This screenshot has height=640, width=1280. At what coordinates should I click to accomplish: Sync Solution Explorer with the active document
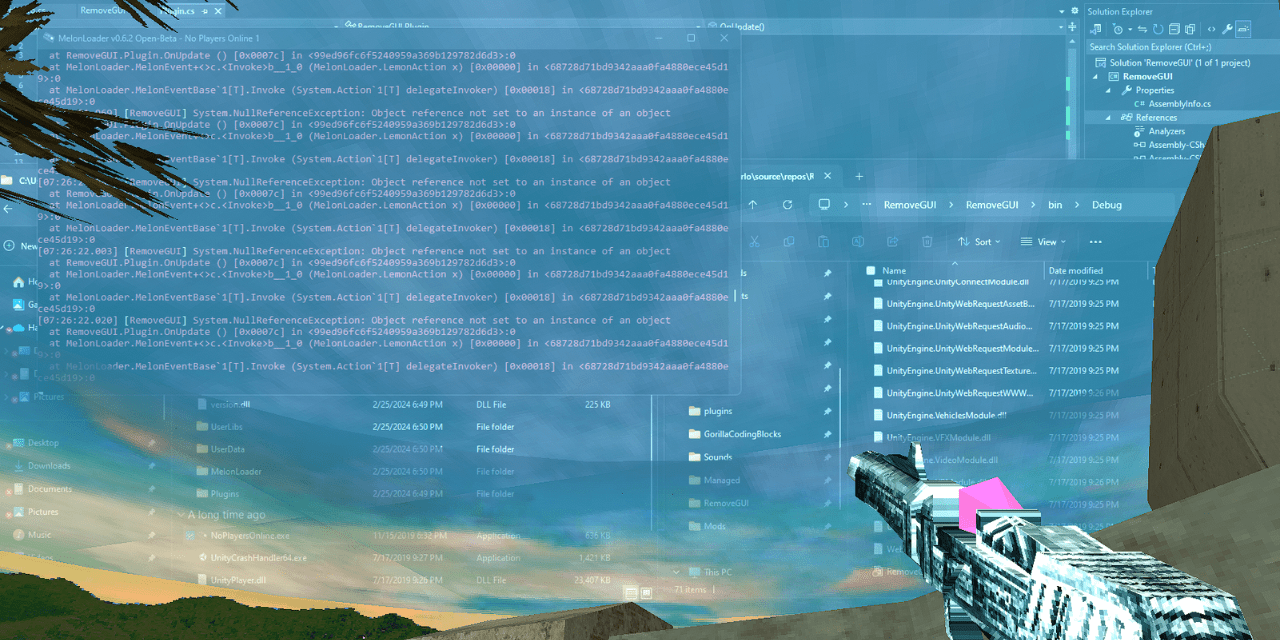coord(1142,29)
